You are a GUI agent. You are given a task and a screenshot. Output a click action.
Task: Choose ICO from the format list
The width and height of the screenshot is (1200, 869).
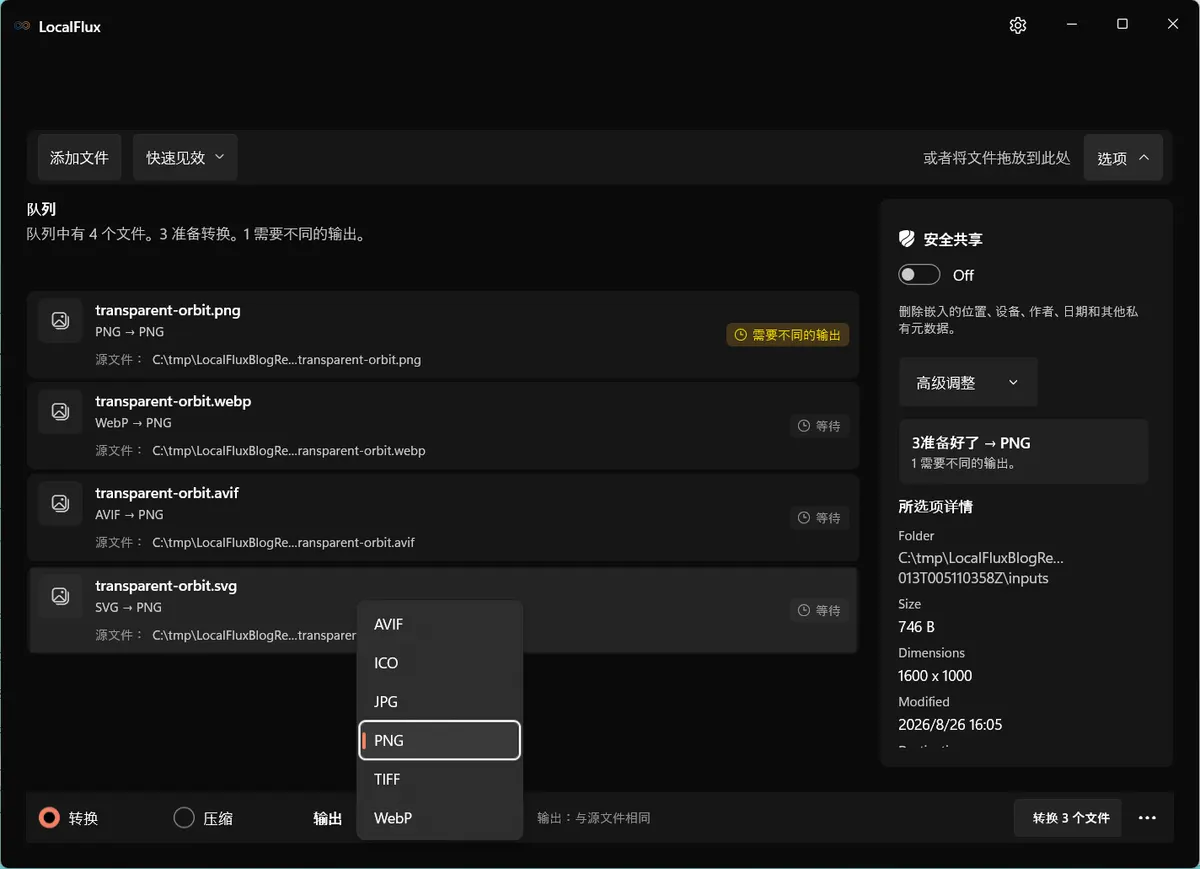(440, 663)
